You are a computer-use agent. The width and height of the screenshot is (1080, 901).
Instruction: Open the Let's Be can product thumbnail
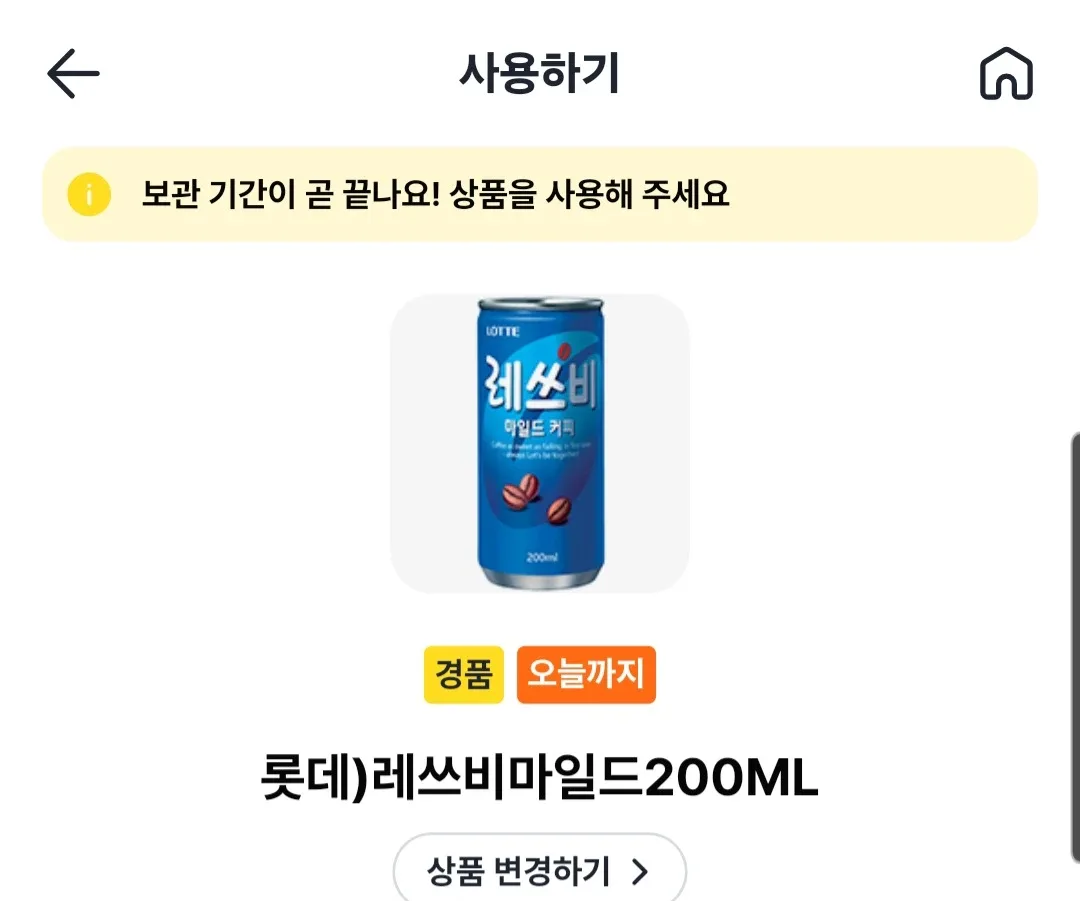click(x=539, y=443)
